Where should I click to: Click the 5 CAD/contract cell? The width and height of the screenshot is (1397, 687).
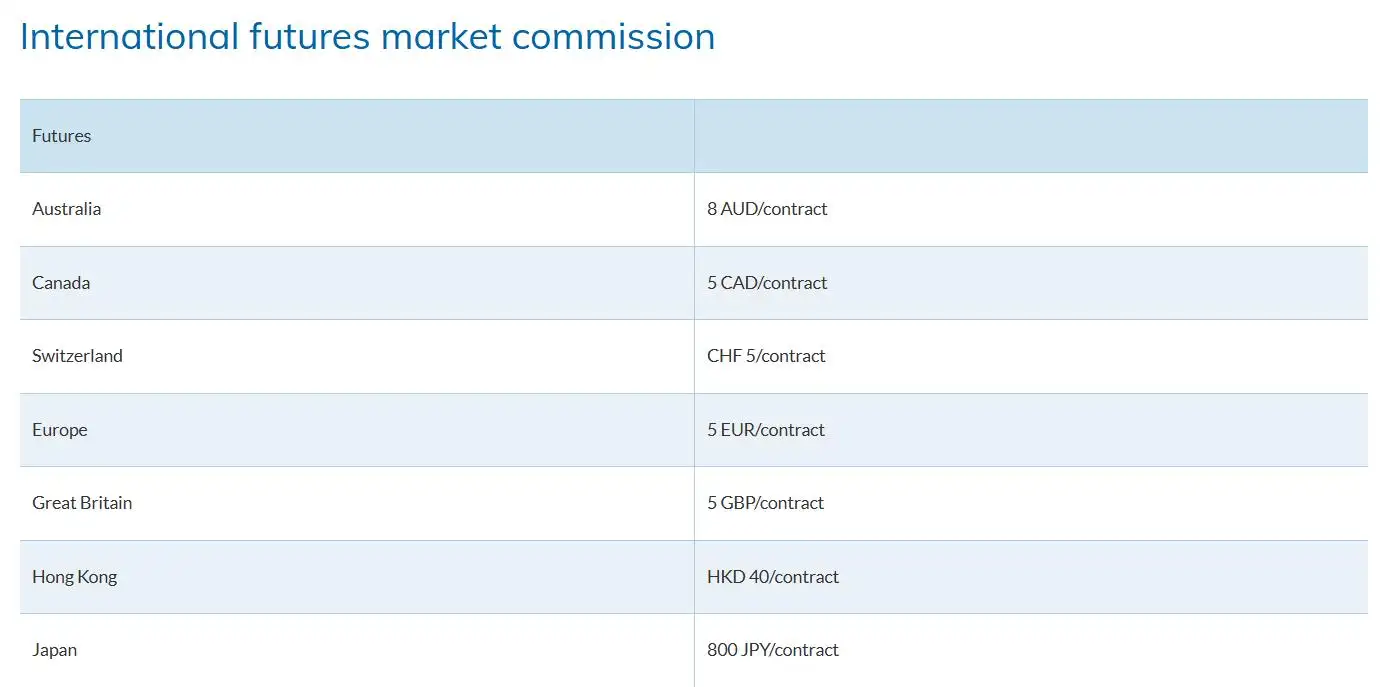point(767,283)
